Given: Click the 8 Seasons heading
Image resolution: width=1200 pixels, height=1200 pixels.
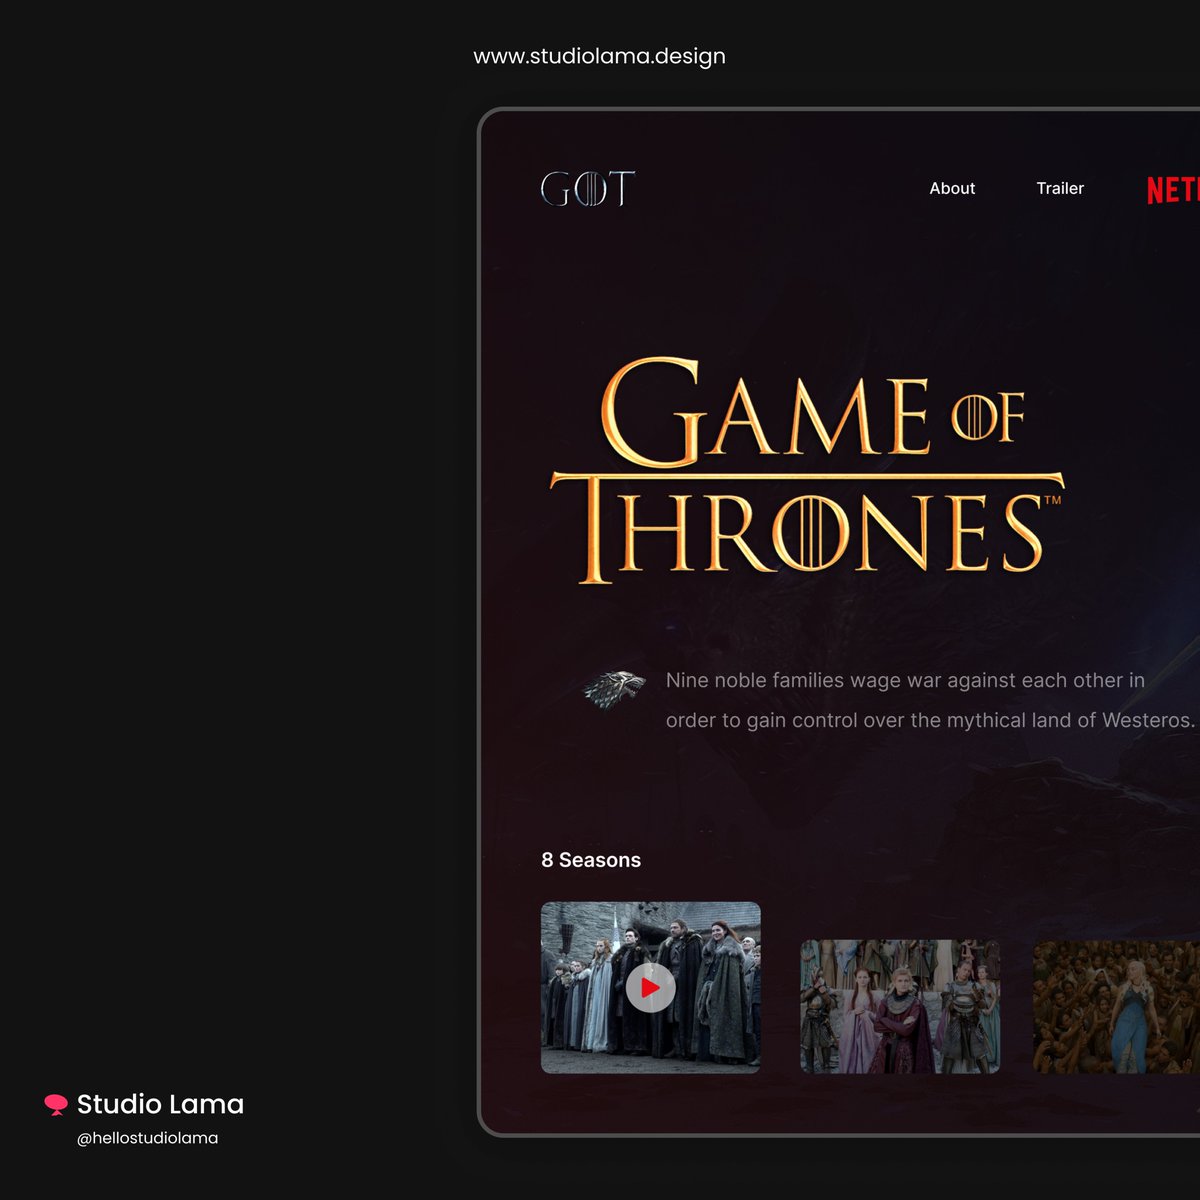Looking at the screenshot, I should point(591,860).
